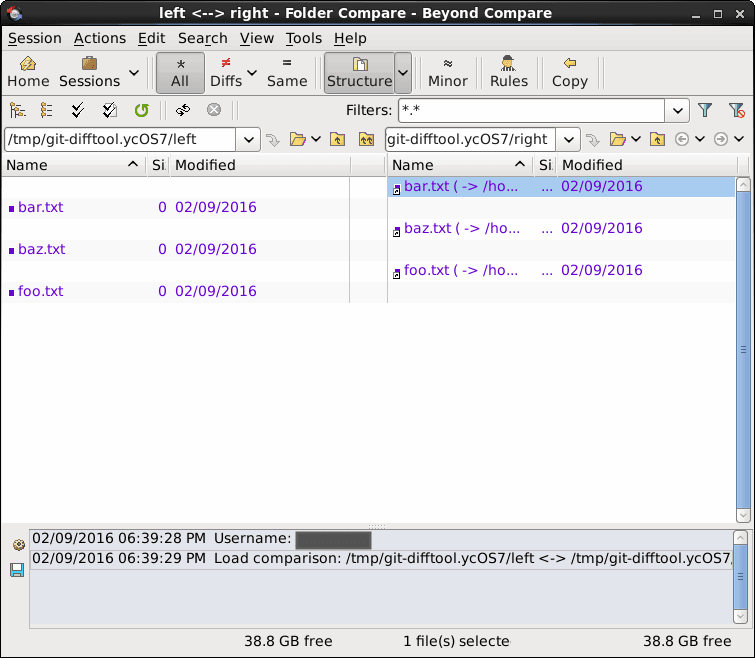Click the expand all folders icon

click(17, 110)
